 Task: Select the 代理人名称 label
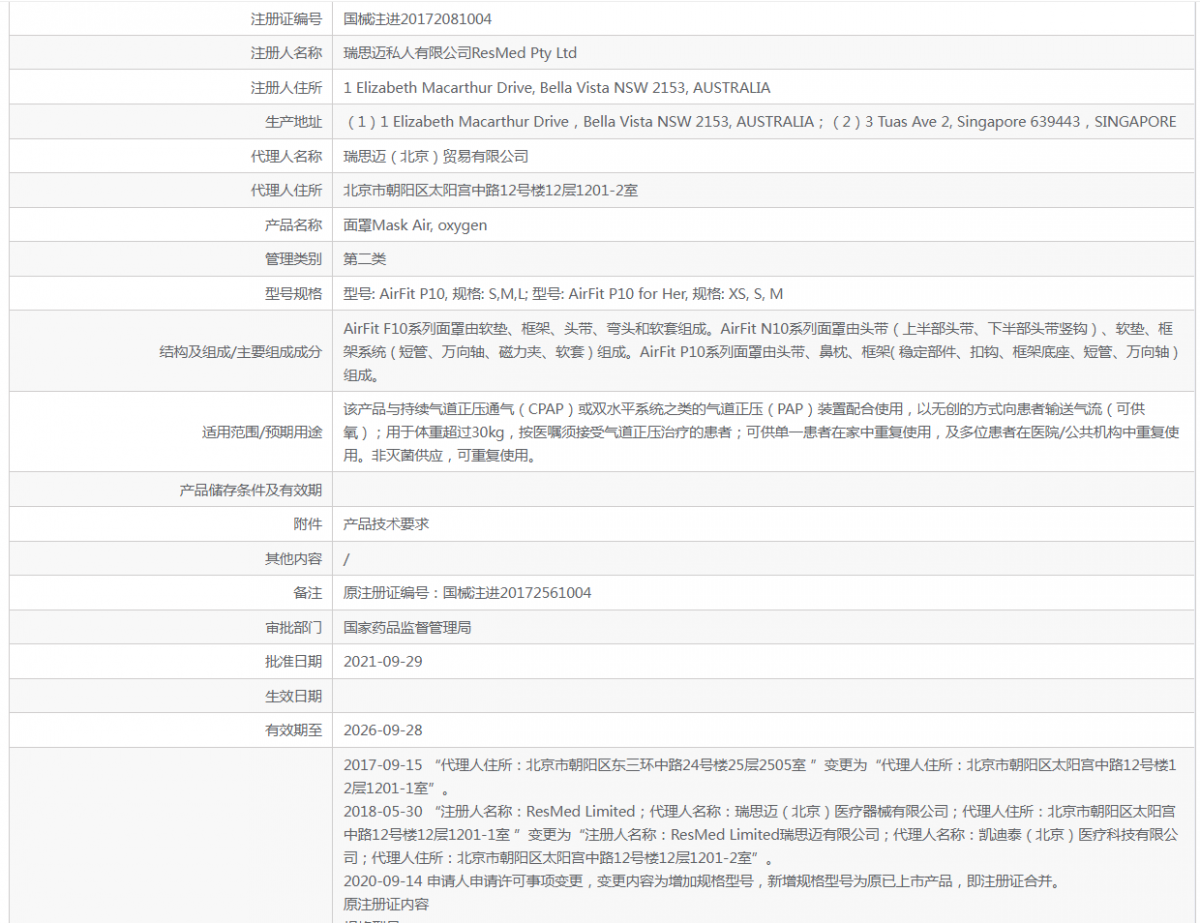285,156
